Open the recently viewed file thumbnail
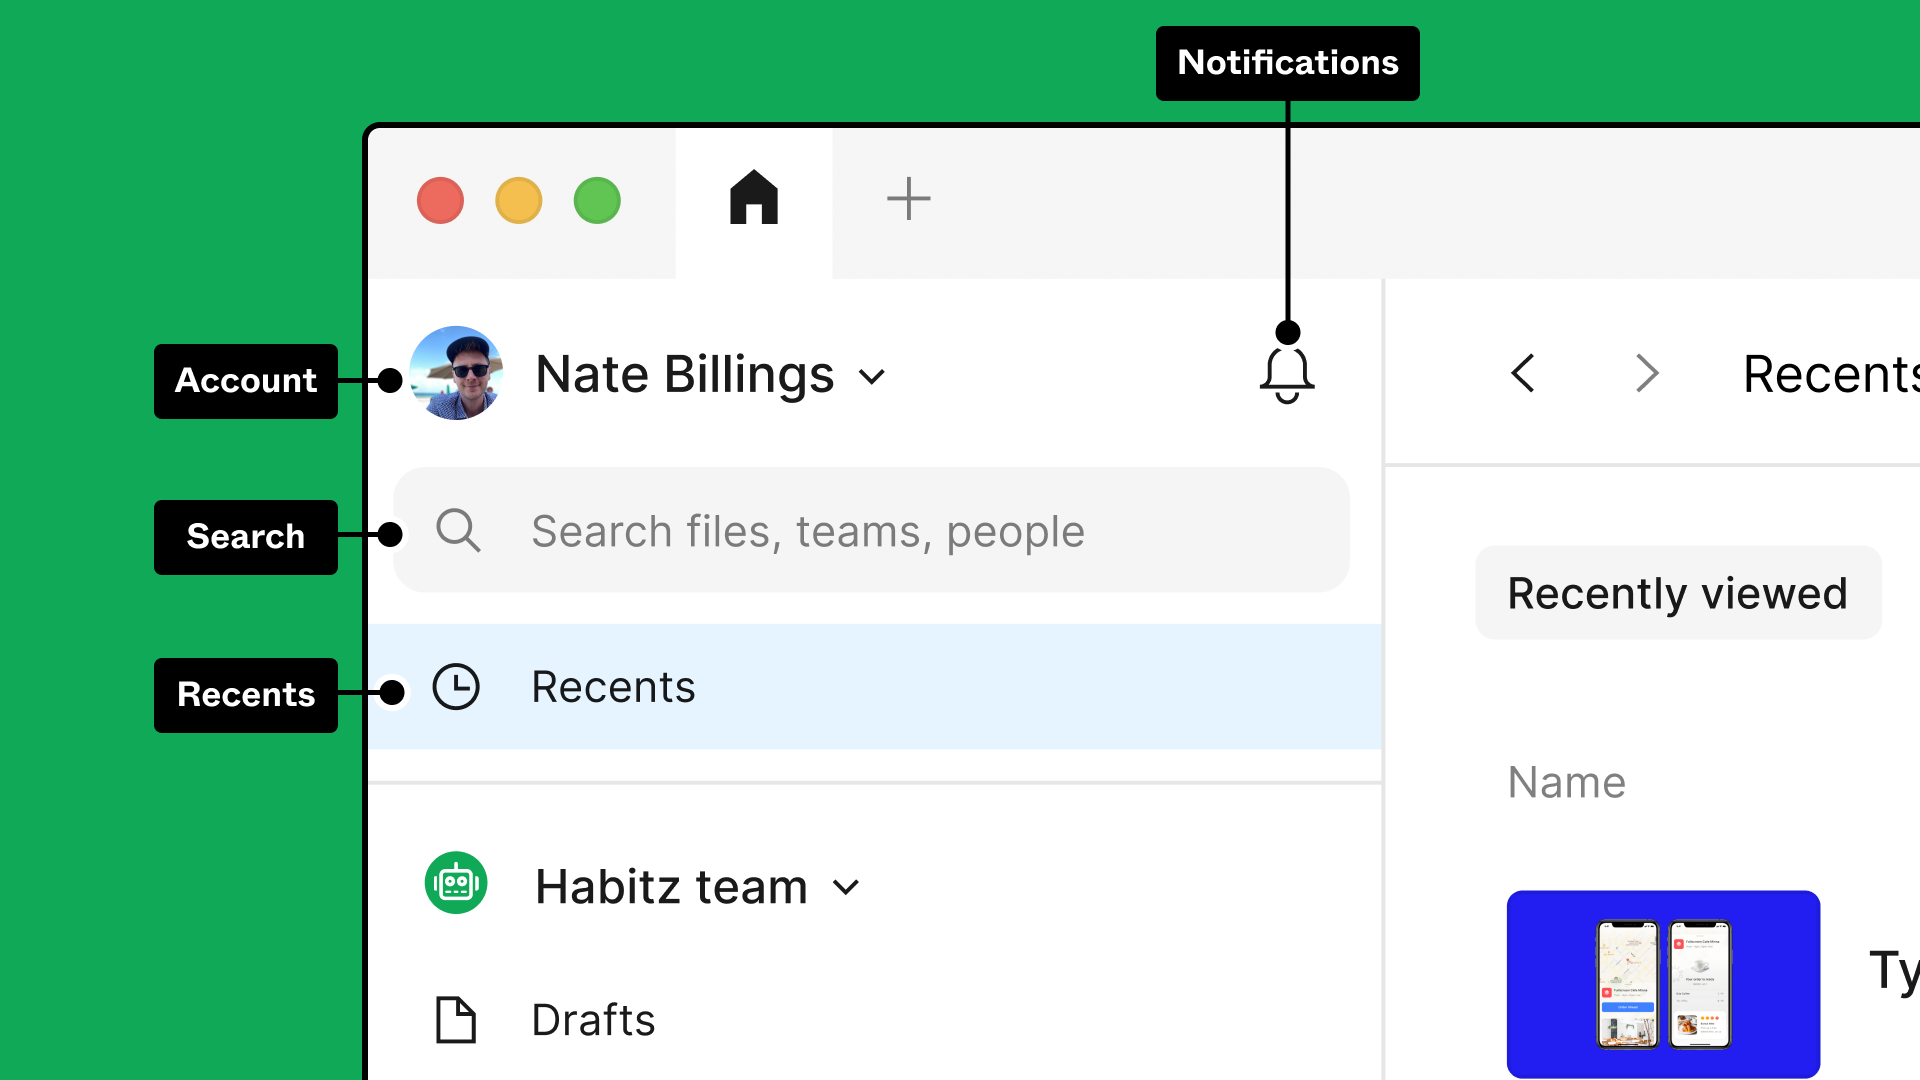Screen dimensions: 1920x1080 [1663, 982]
